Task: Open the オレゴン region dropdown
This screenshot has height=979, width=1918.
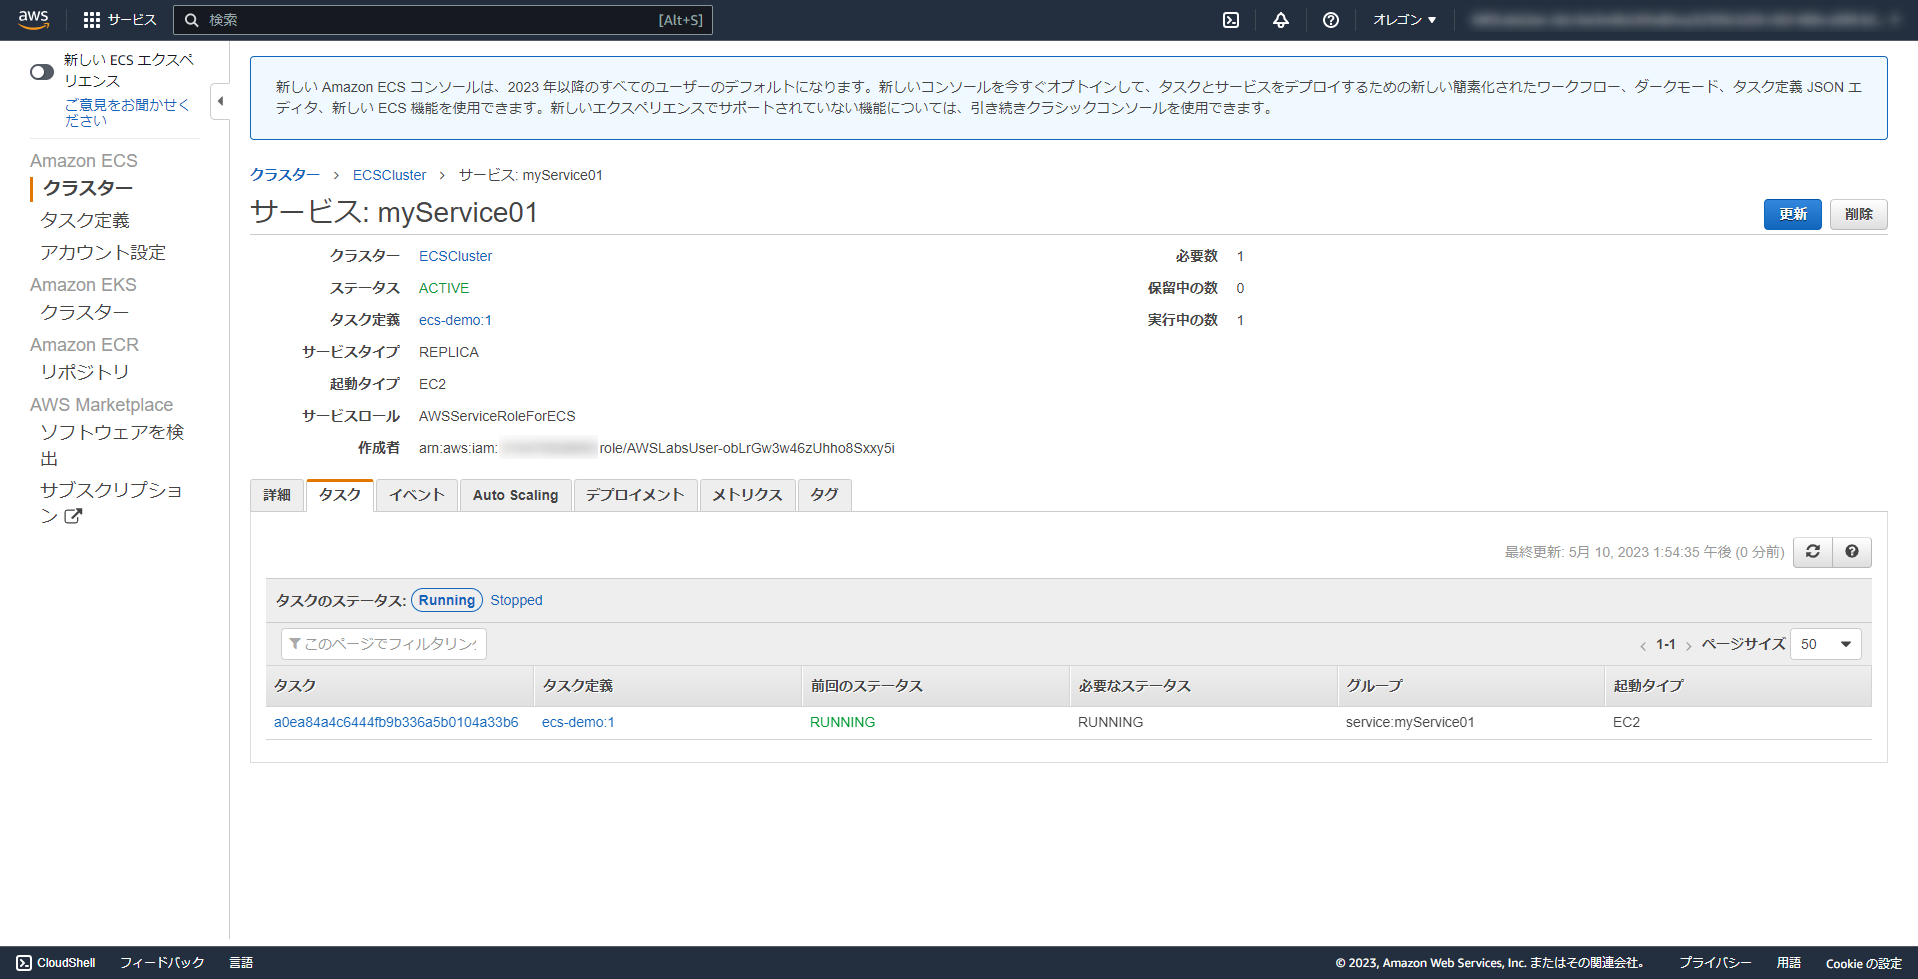Action: [1403, 19]
